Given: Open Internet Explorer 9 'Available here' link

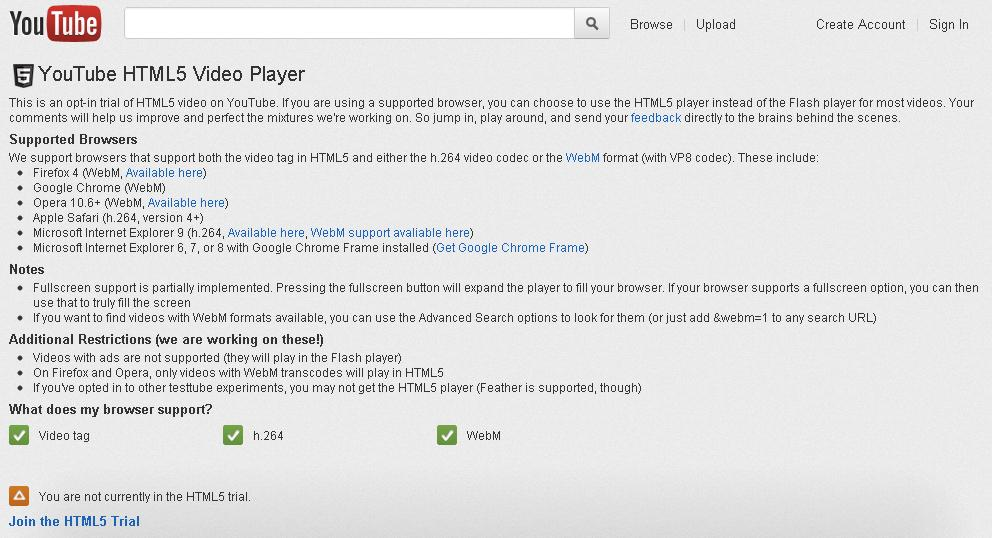Looking at the screenshot, I should click(266, 233).
